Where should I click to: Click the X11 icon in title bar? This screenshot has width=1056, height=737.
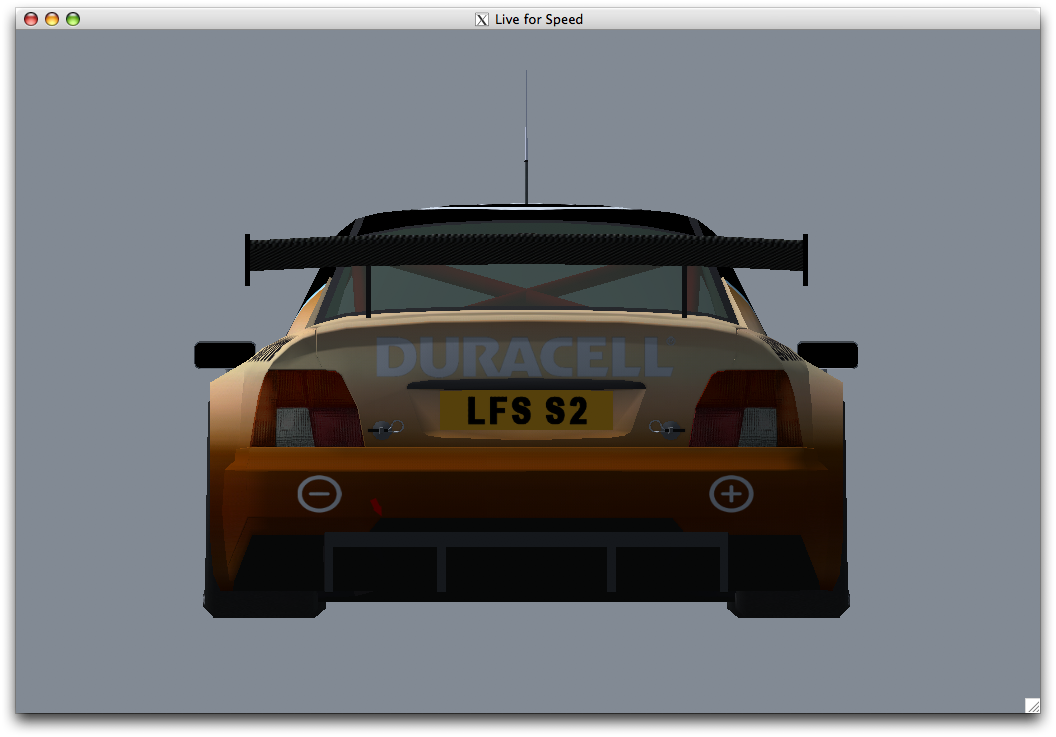point(482,20)
